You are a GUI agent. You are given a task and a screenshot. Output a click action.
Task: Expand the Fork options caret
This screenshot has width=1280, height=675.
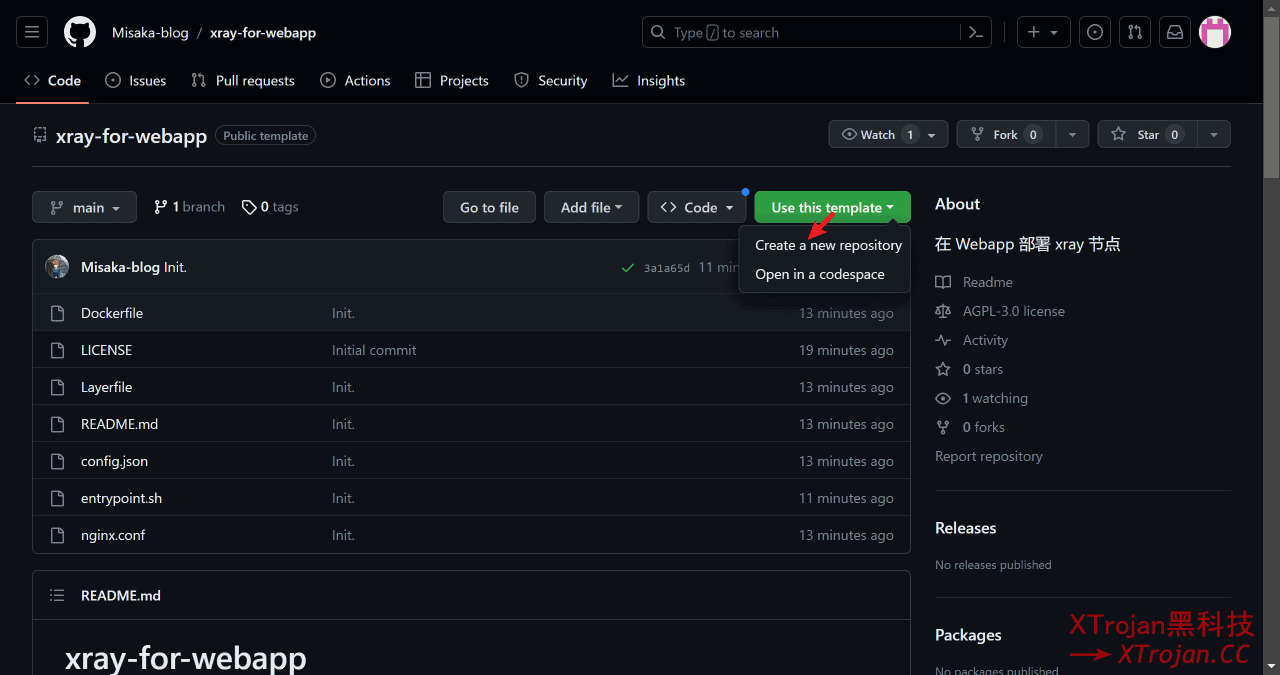pos(1072,134)
